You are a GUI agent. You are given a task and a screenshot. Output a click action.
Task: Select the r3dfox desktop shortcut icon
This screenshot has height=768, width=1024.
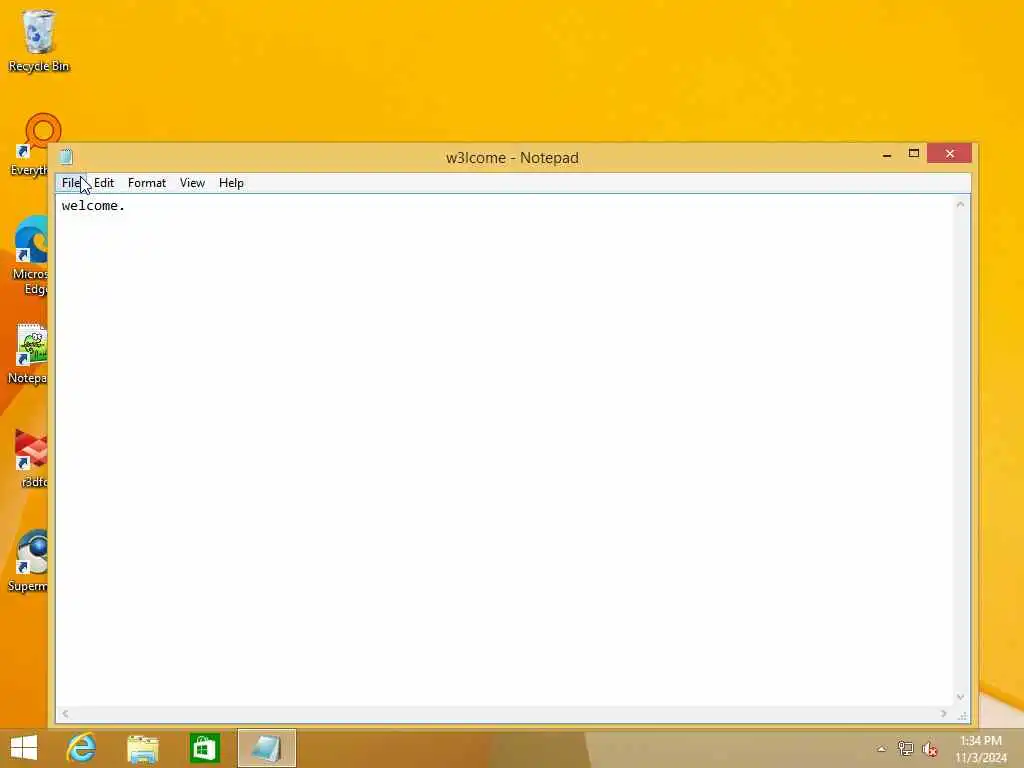[31, 457]
